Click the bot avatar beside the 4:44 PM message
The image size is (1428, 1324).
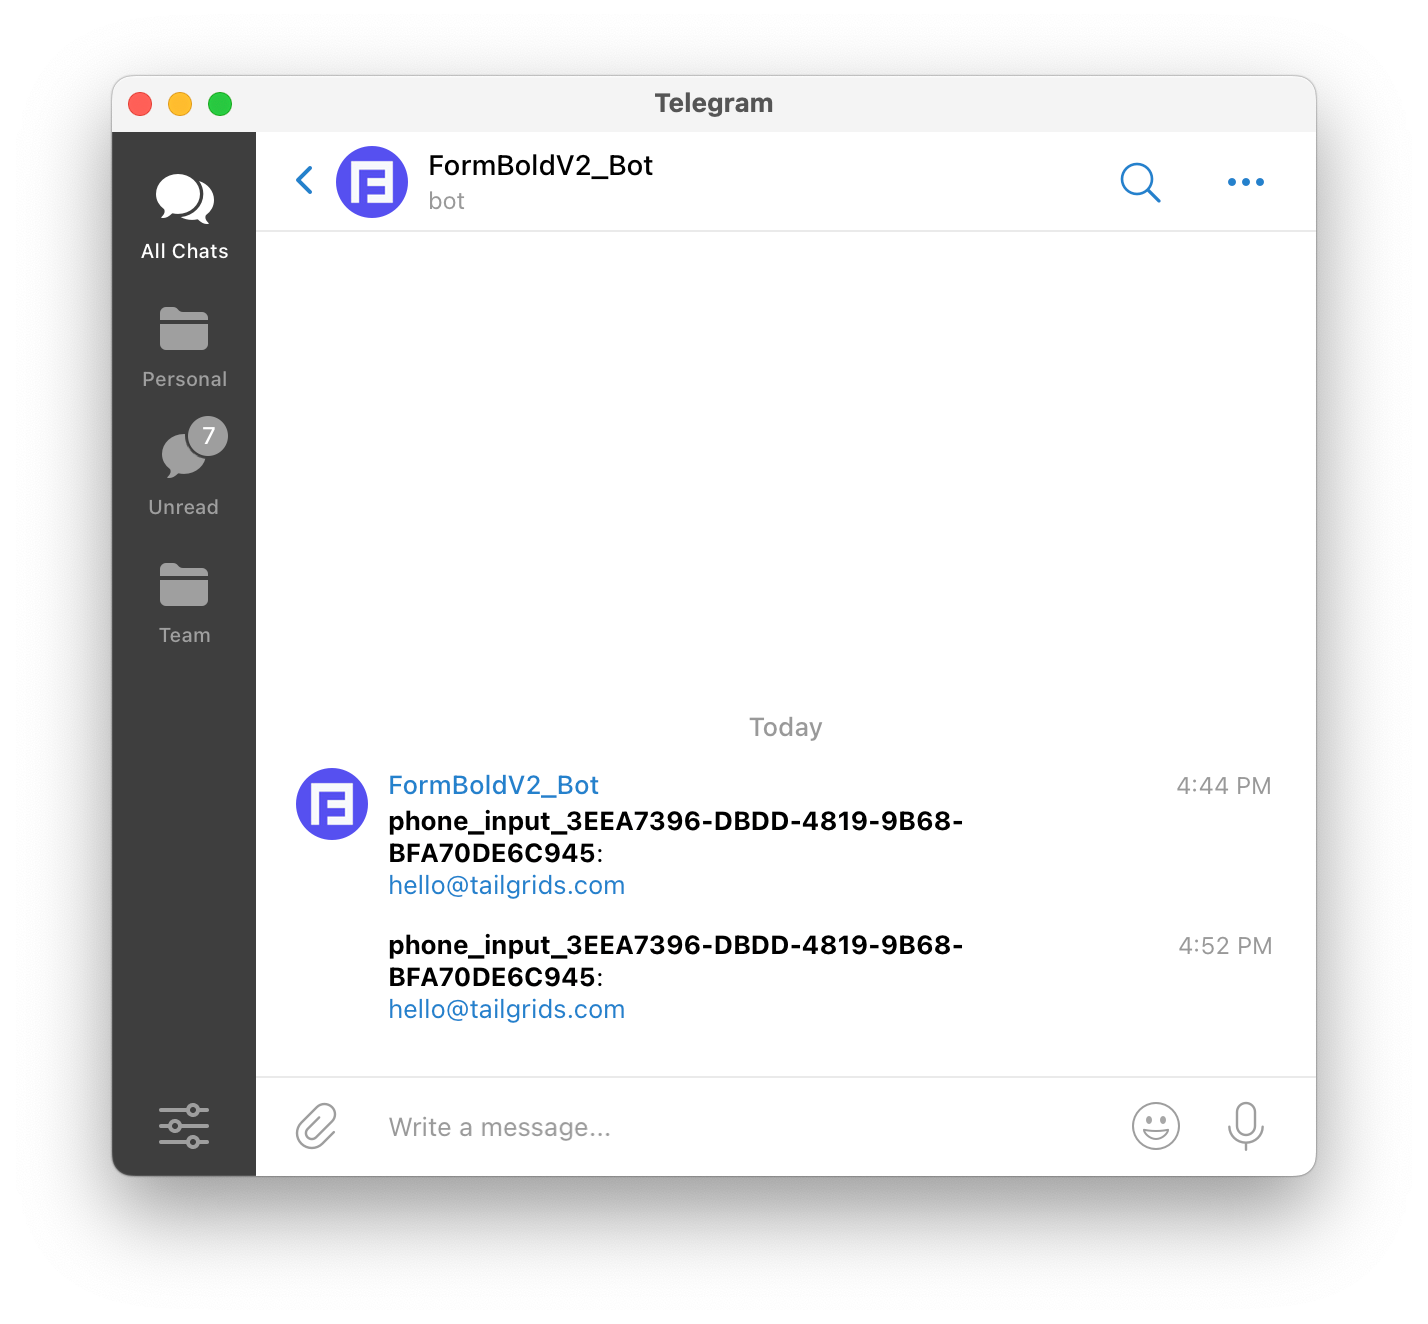point(332,804)
